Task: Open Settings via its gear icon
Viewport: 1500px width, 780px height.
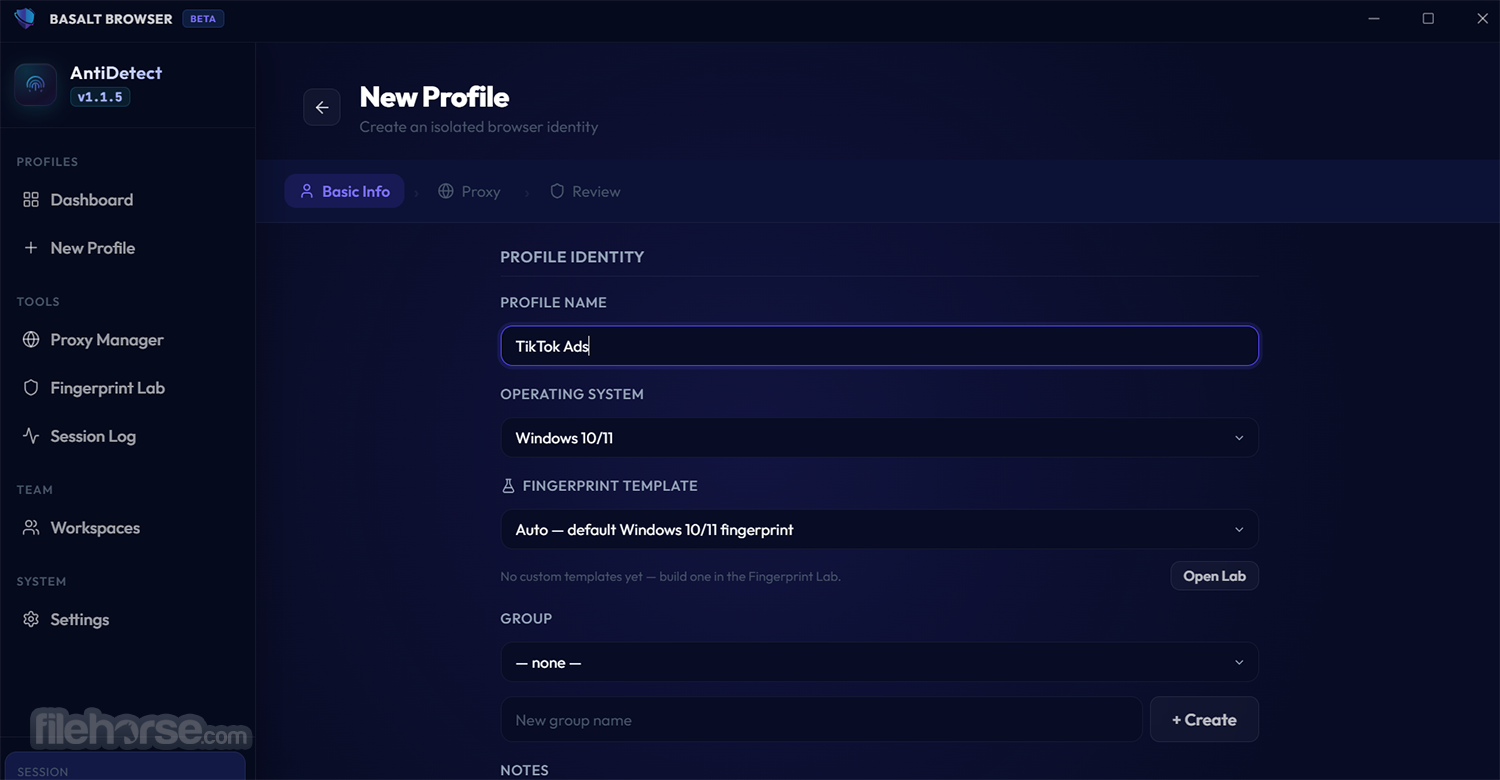Action: (x=31, y=620)
